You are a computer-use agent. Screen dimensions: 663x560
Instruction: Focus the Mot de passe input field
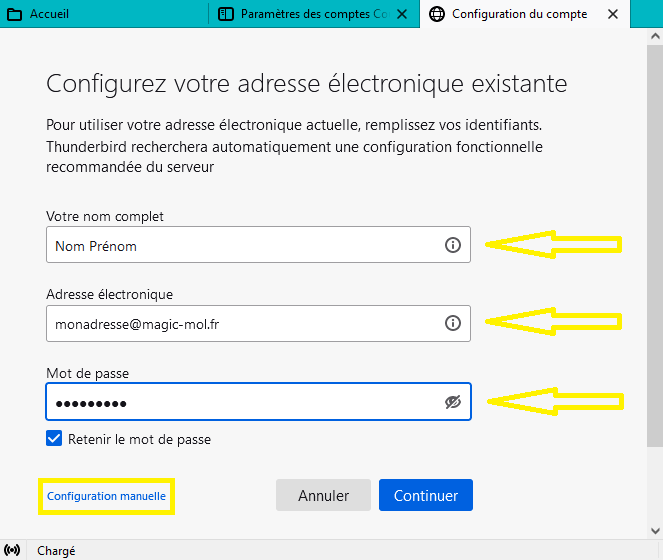258,402
